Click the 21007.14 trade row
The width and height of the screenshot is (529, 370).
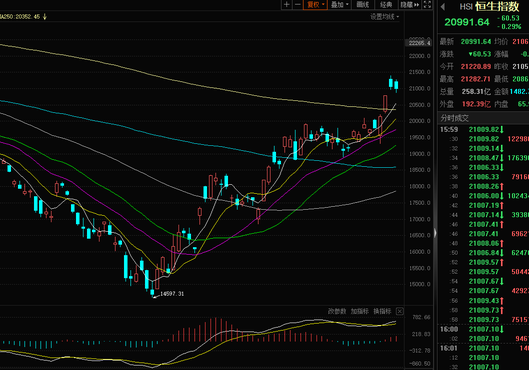483,215
